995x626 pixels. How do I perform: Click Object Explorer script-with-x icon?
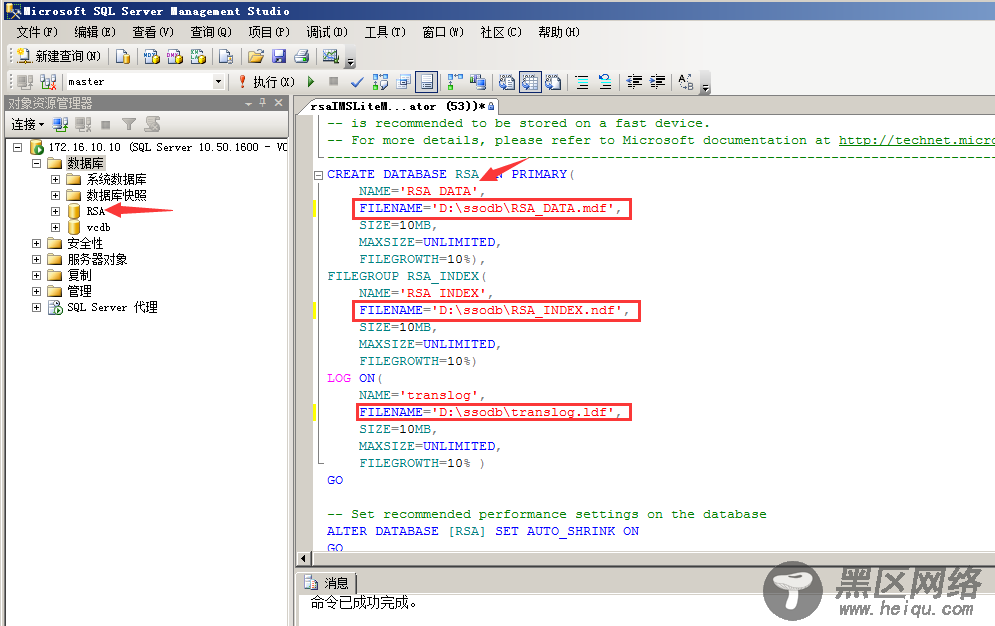pyautogui.click(x=152, y=124)
